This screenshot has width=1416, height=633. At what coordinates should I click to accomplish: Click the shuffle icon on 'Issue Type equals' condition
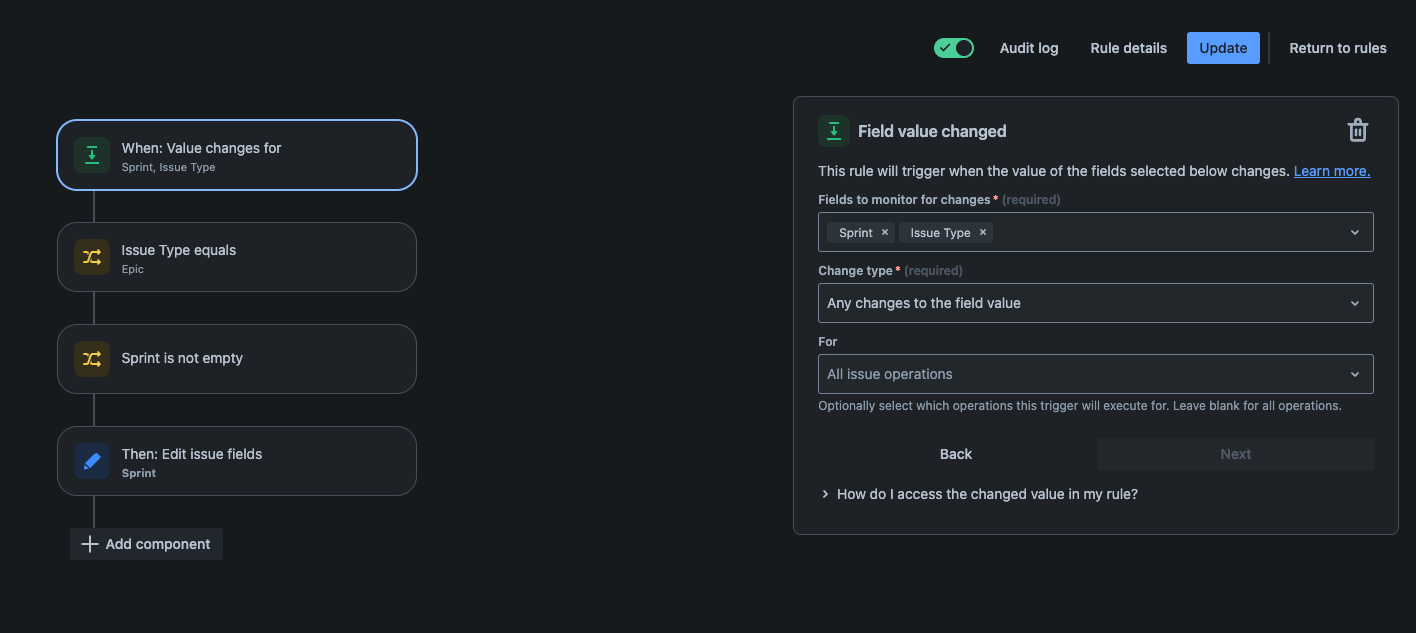tap(92, 257)
